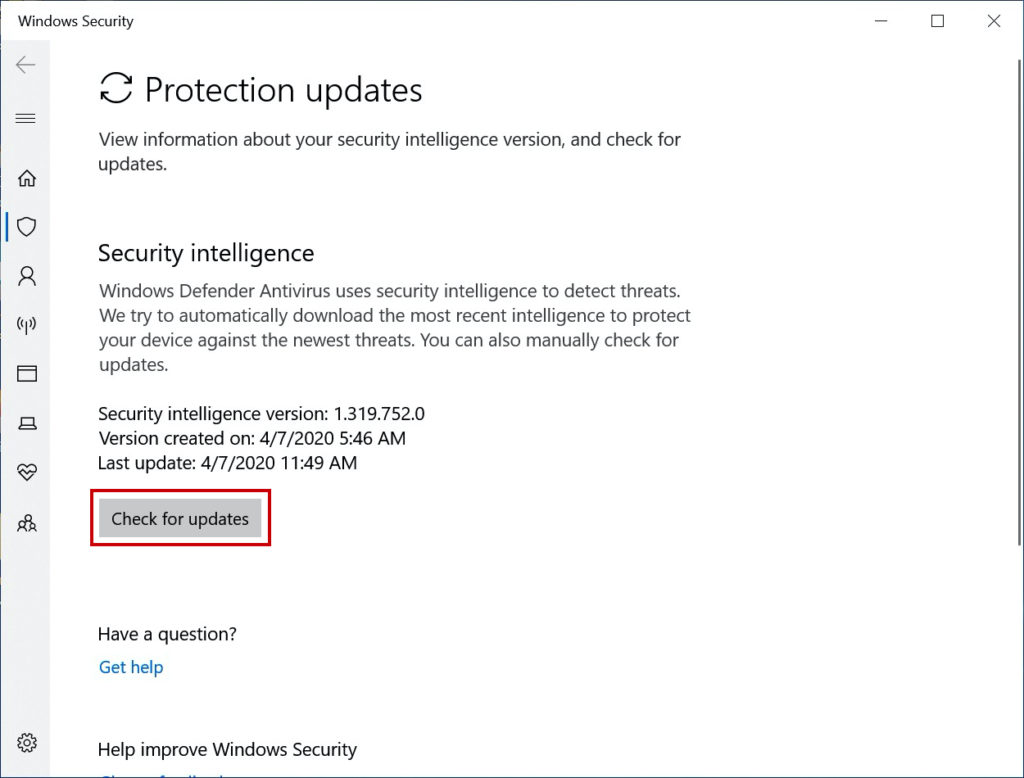The image size is (1024, 778).
Task: Click the refresh icon beside Protection updates heading
Action: pyautogui.click(x=115, y=89)
